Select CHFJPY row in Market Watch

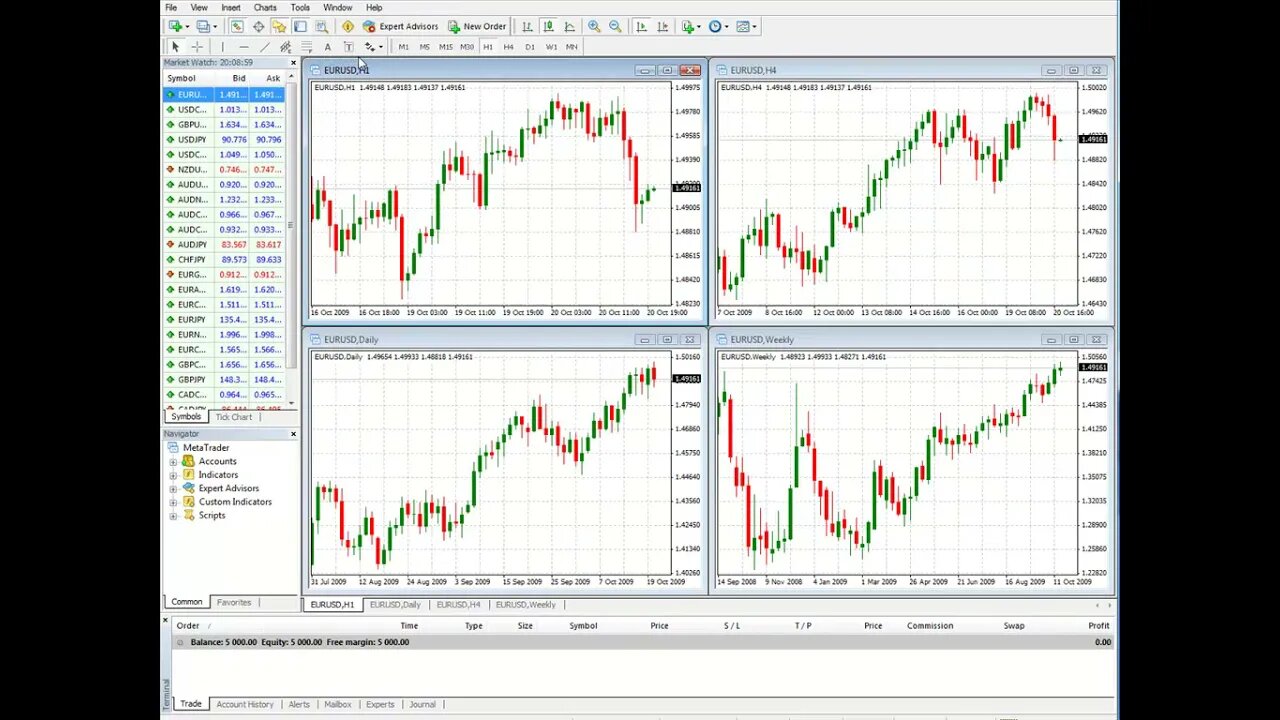pos(224,260)
